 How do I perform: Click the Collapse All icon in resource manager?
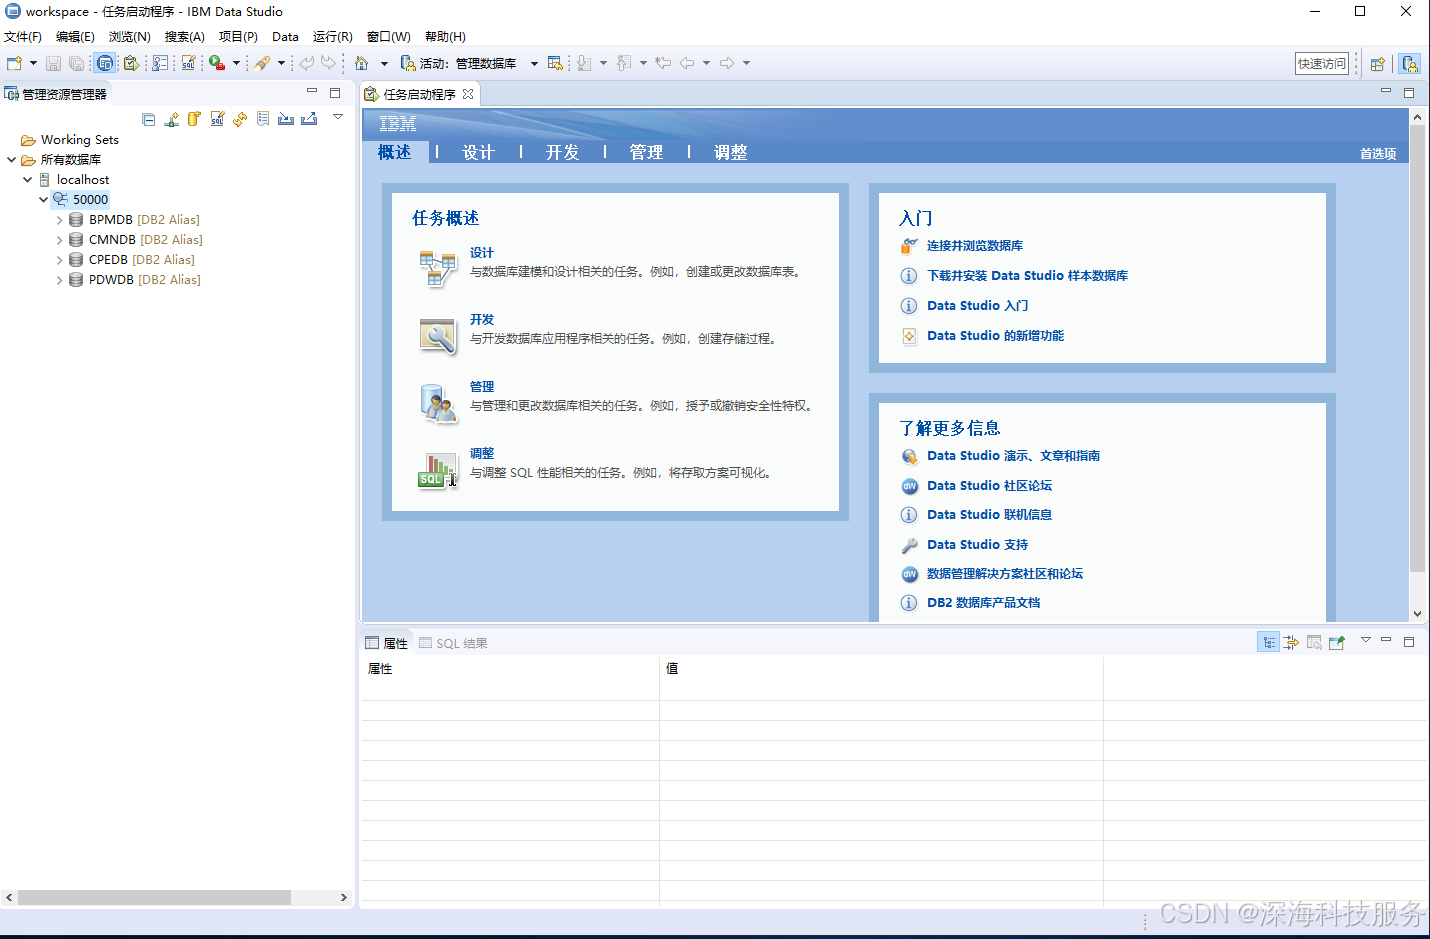(x=149, y=119)
